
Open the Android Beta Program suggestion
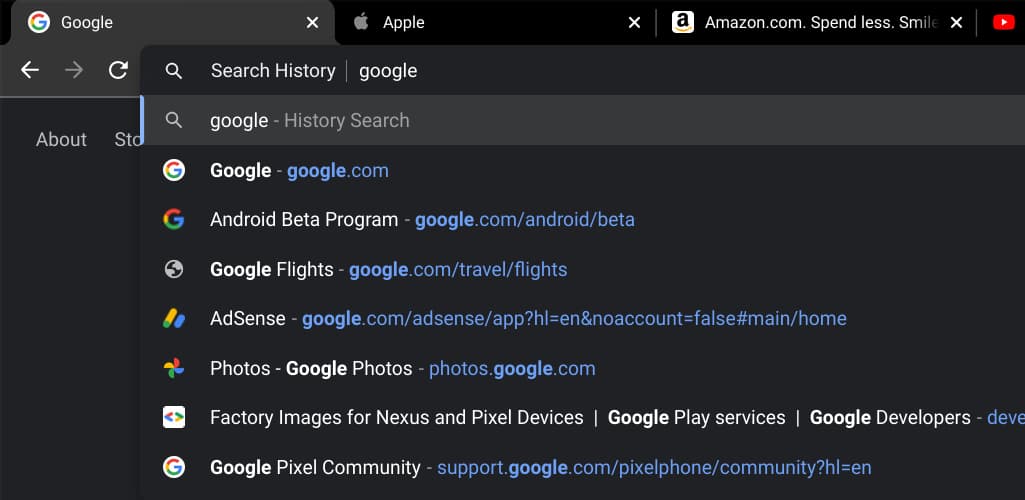tap(421, 220)
